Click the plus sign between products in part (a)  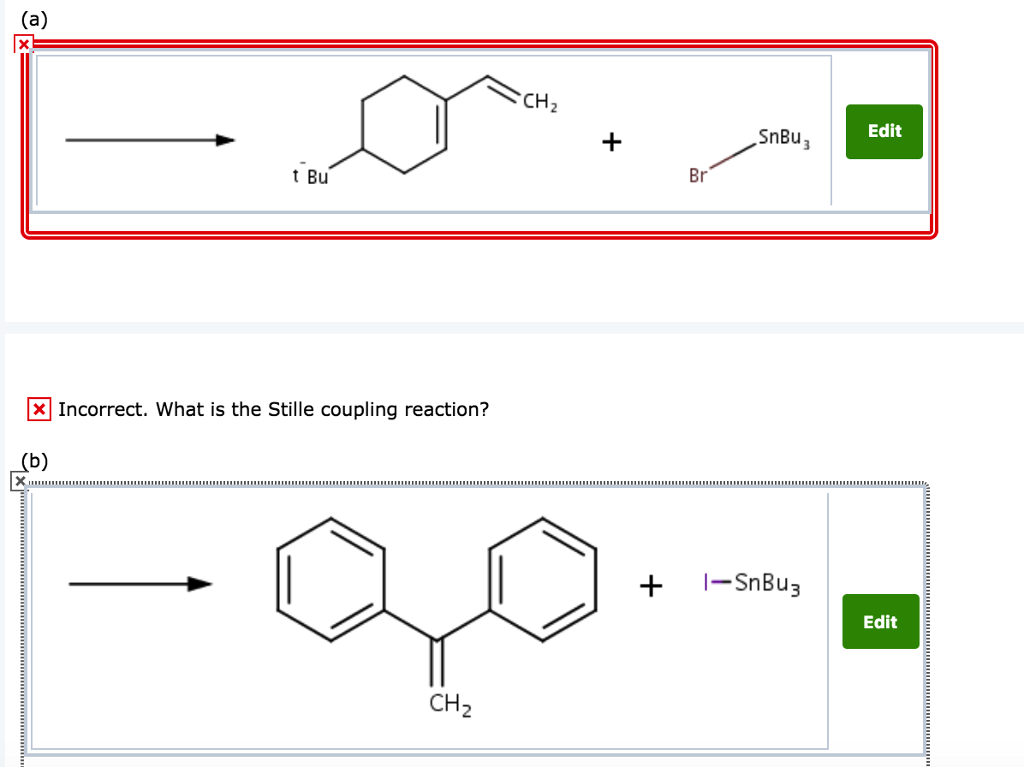coord(611,141)
